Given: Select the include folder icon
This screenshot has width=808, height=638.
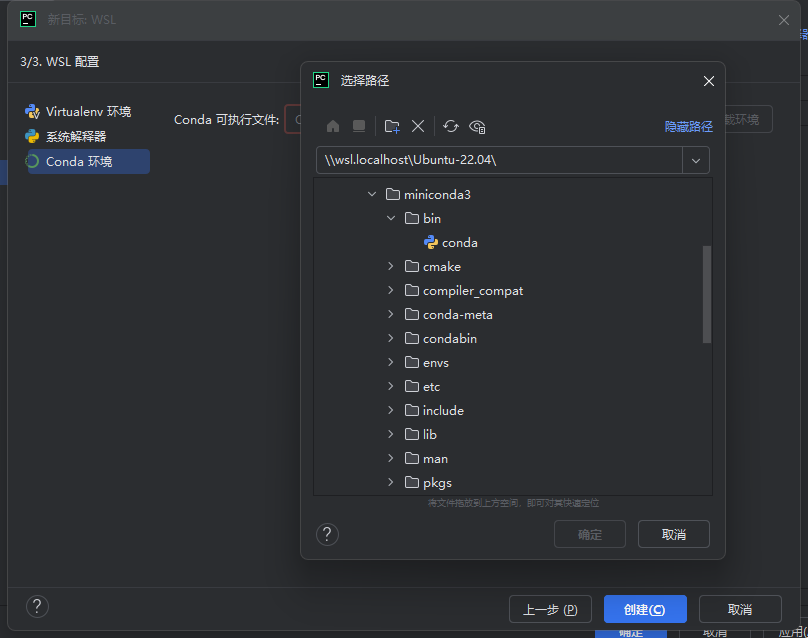Looking at the screenshot, I should coord(412,410).
